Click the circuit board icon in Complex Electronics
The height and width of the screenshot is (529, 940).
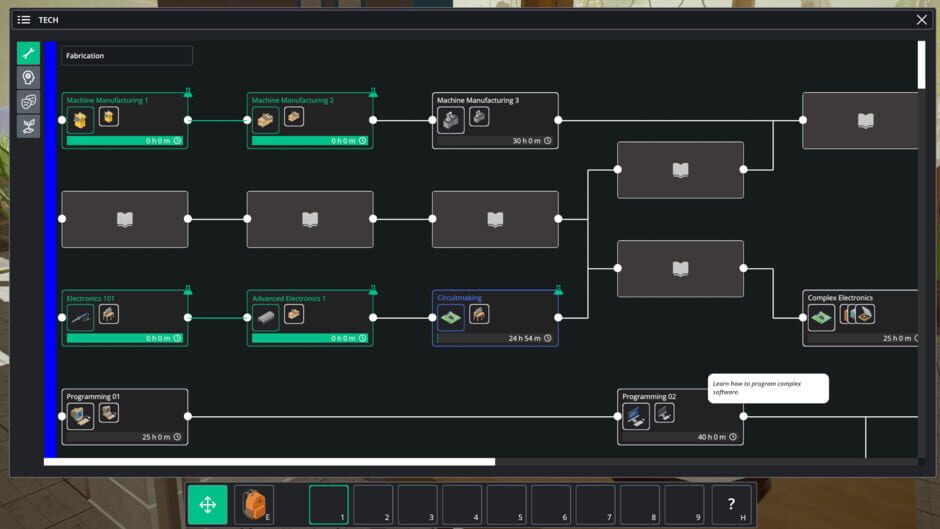point(821,318)
